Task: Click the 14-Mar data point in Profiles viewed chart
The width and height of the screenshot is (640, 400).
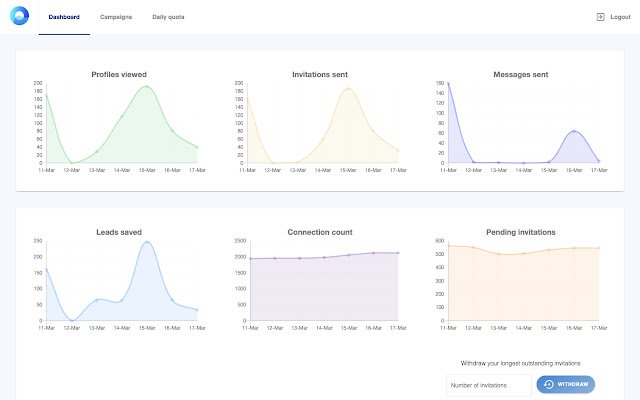Action: (122, 116)
